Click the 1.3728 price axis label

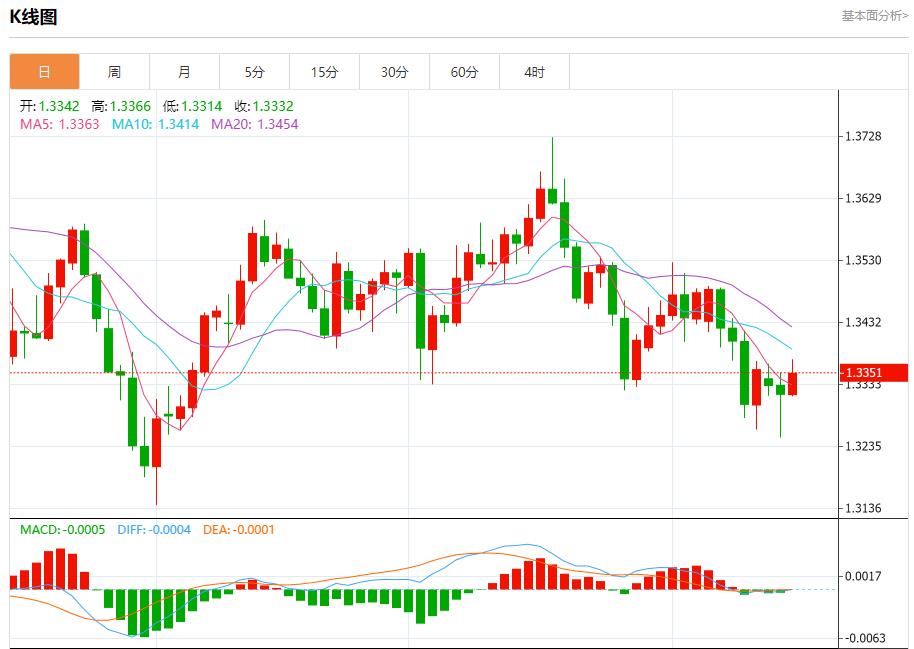[865, 134]
